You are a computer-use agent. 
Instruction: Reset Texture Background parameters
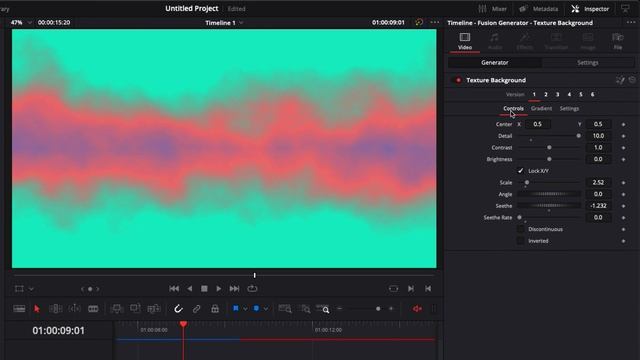[632, 80]
